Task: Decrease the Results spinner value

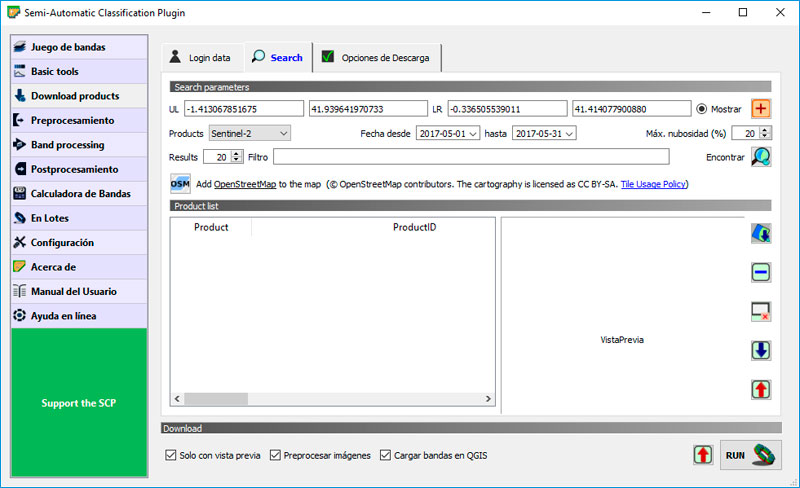Action: click(236, 160)
